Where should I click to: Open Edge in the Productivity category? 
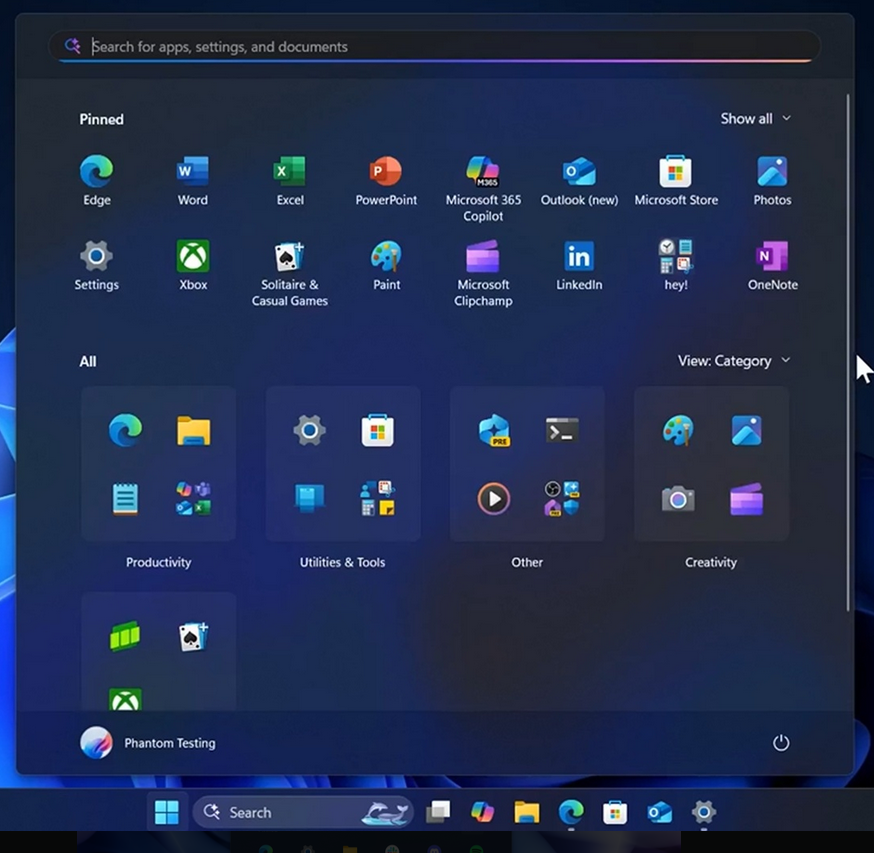[125, 430]
